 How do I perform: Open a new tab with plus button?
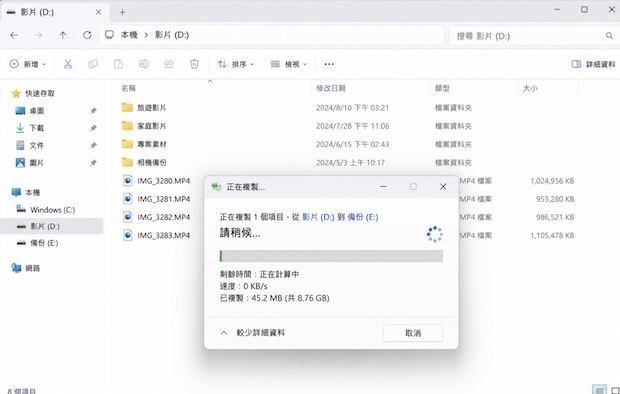pyautogui.click(x=122, y=13)
